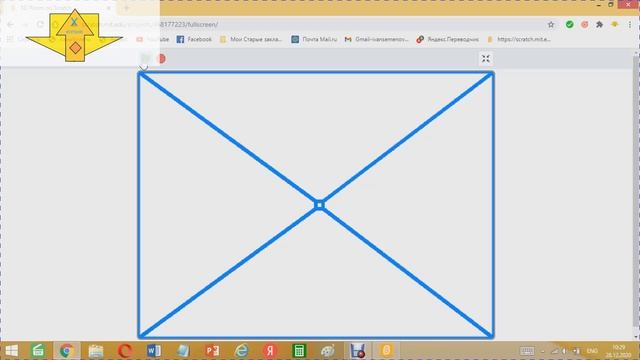Screen dimensions: 640x360
Task: Click the yellow extension icon in toolbar
Action: click(x=614, y=24)
